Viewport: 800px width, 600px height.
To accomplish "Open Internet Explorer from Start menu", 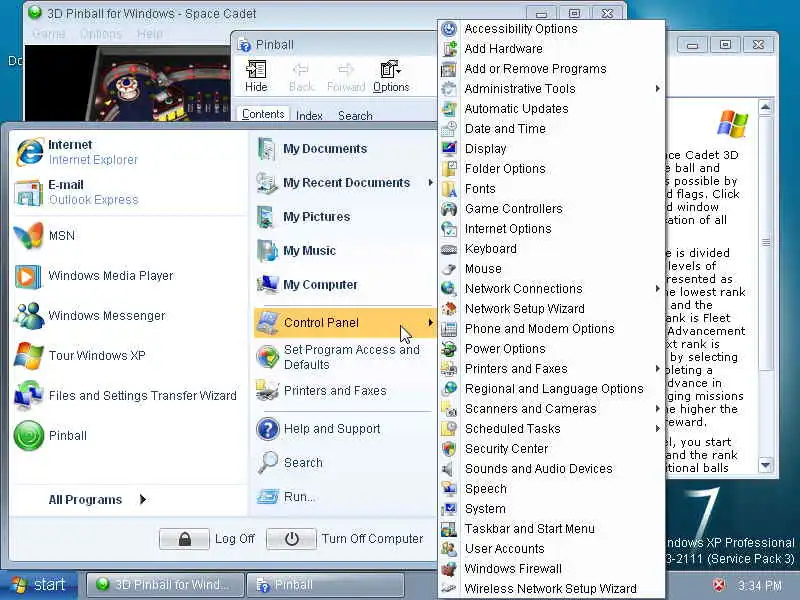I will pos(128,152).
